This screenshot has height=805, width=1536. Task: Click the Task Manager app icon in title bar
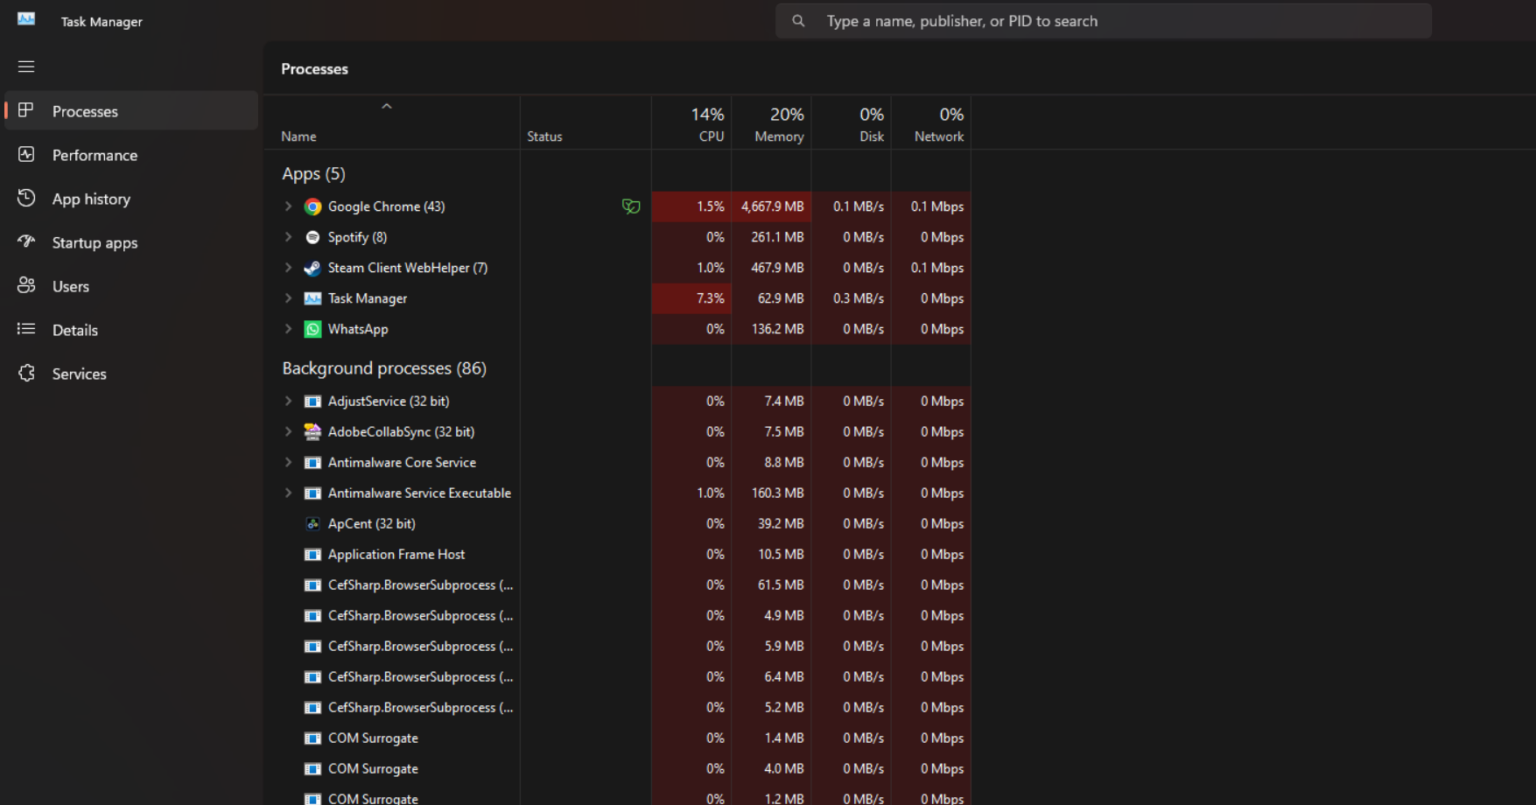[x=26, y=19]
